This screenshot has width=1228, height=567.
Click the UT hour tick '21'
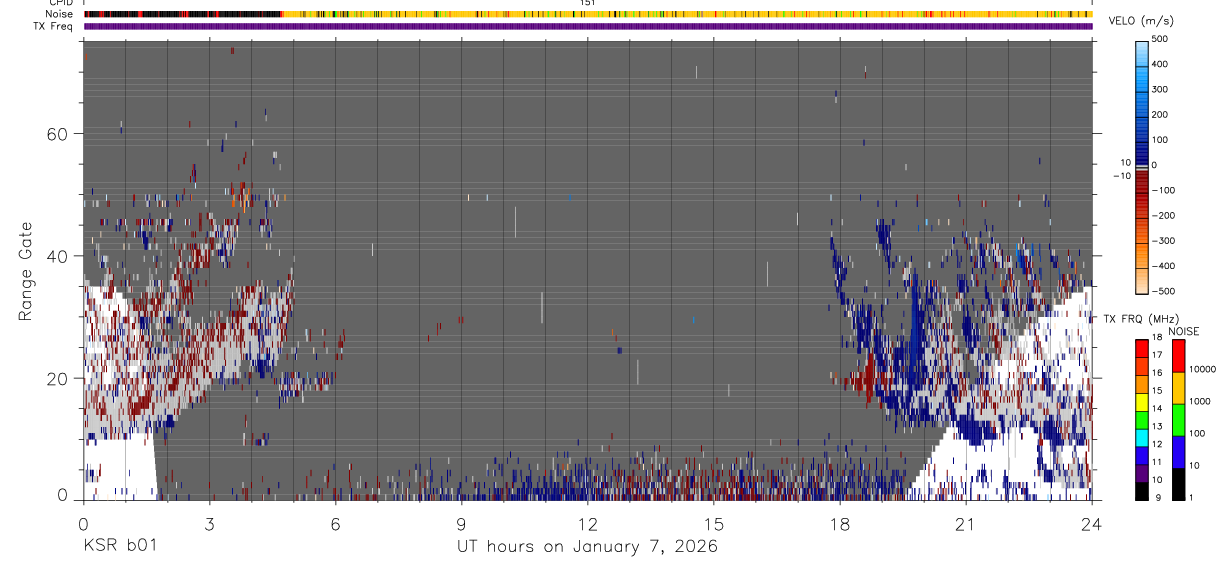pos(966,523)
